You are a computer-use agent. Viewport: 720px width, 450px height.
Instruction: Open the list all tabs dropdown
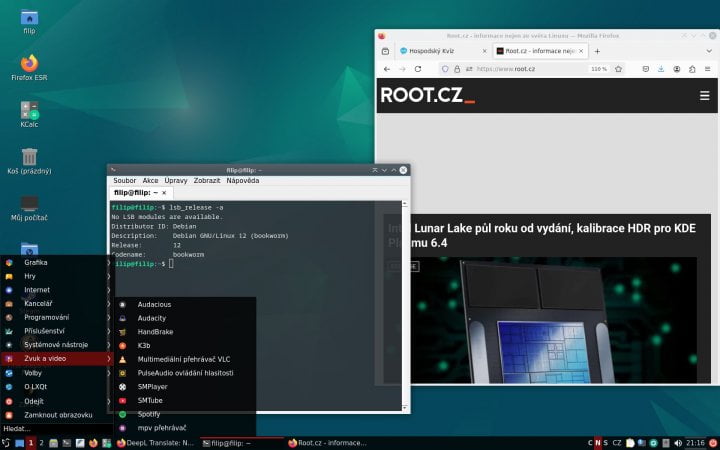[709, 51]
